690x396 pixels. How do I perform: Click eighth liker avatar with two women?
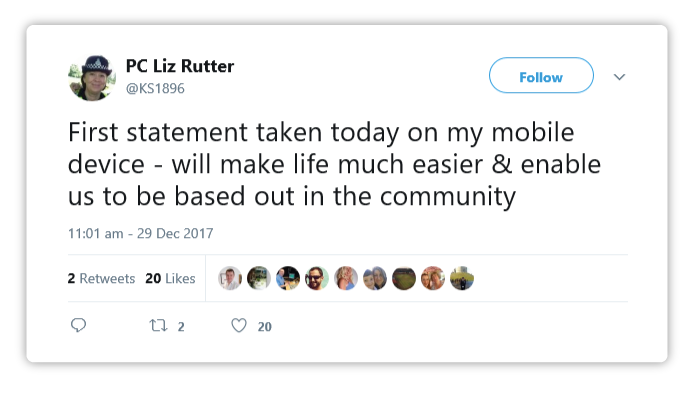pos(433,278)
